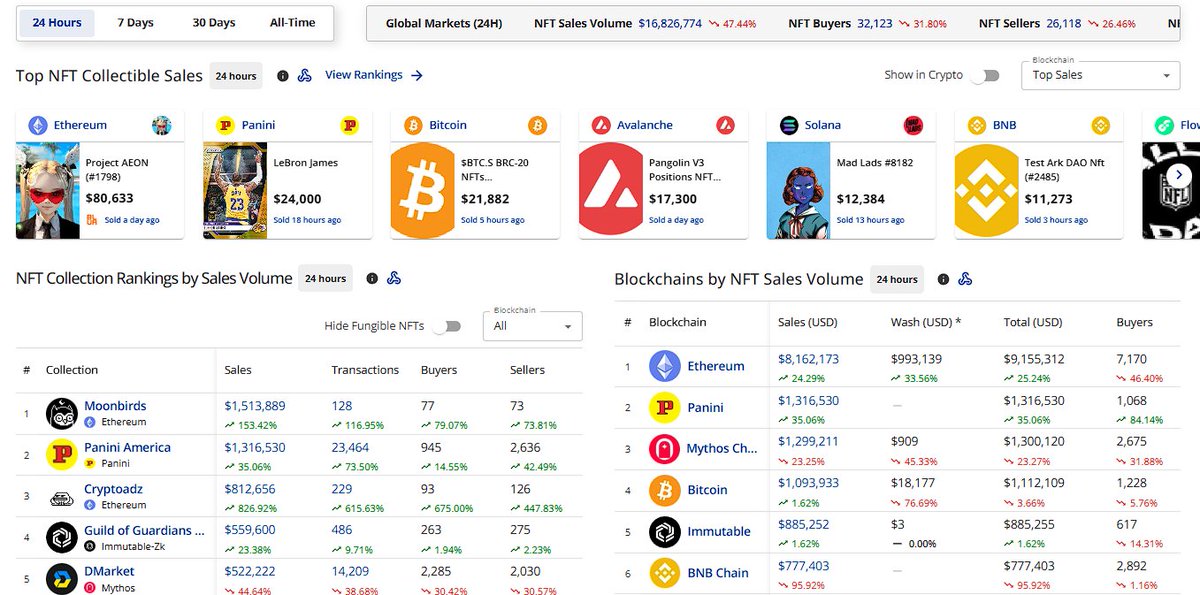Select the Ethereum blockchain icon next to rank 1
1200x595 pixels.
tap(666, 366)
